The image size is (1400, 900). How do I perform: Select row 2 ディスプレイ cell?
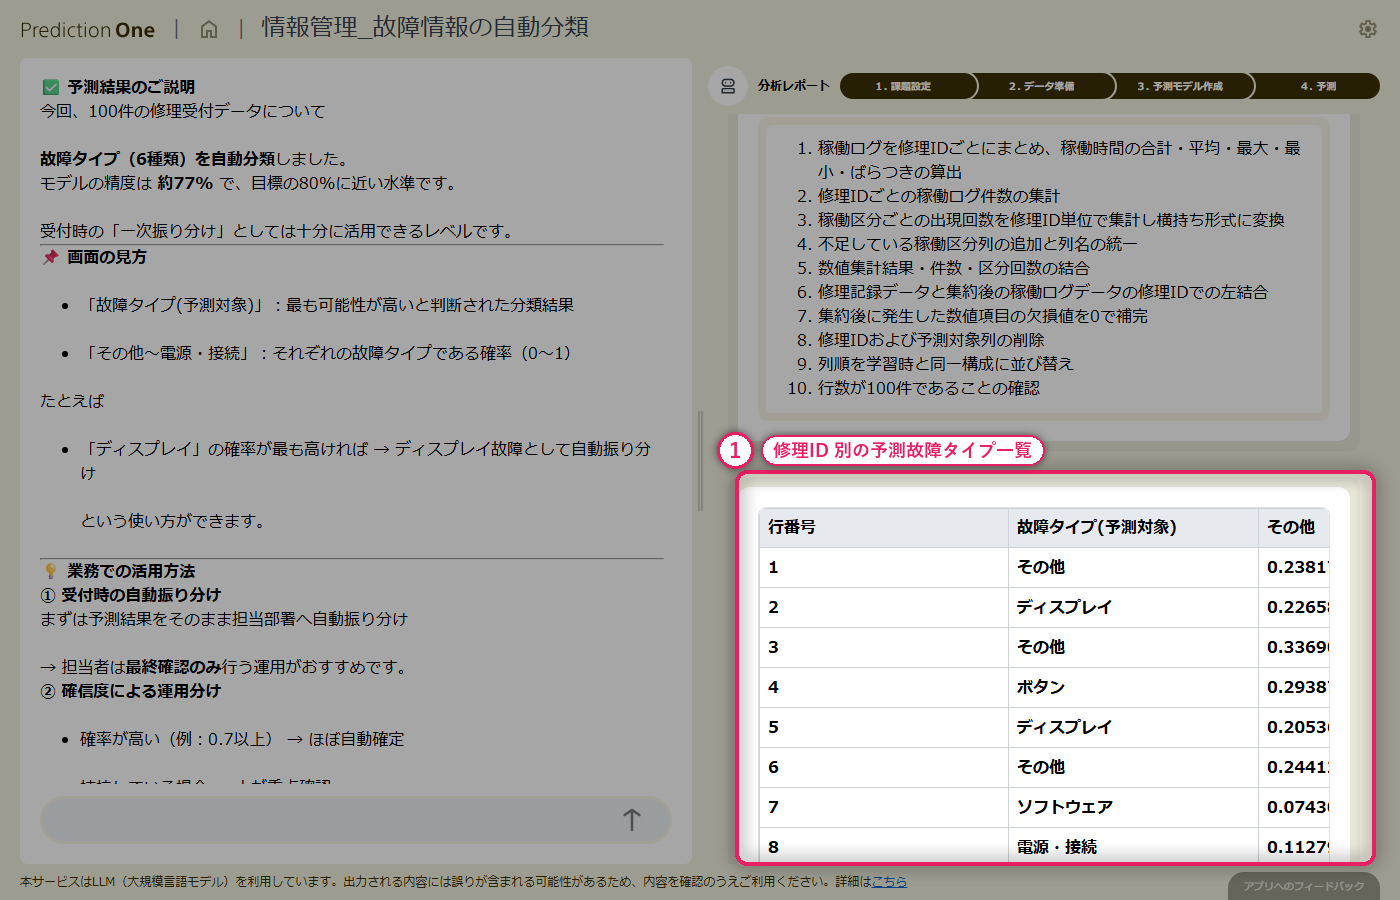(1133, 607)
